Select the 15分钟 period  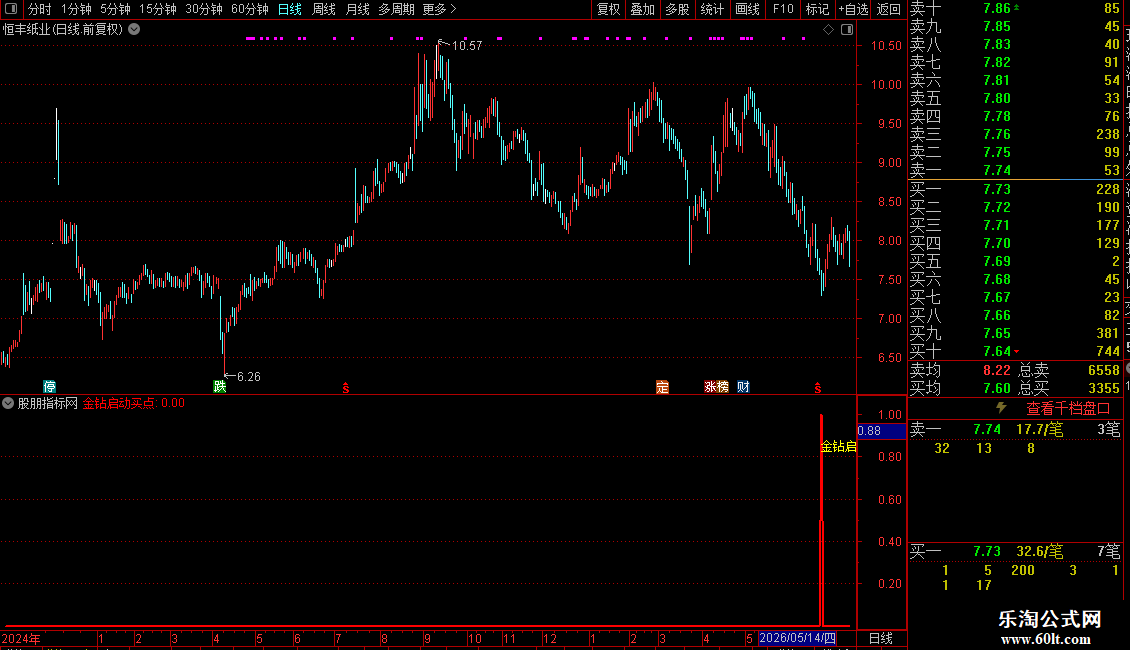tap(157, 9)
